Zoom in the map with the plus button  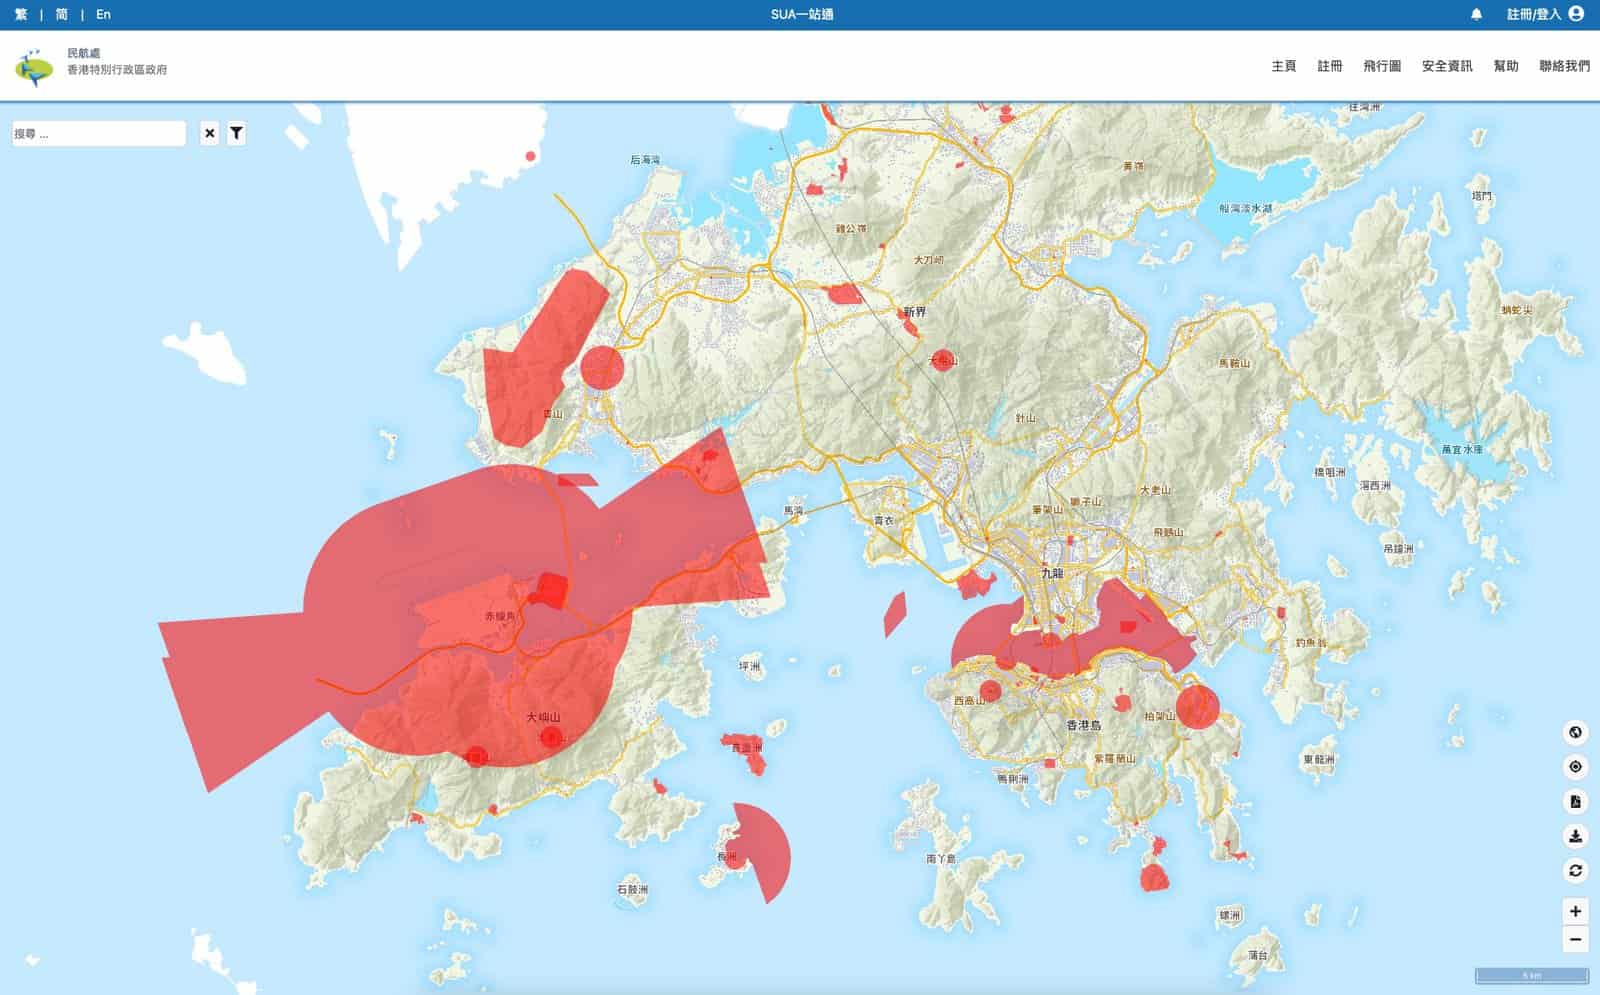1575,911
